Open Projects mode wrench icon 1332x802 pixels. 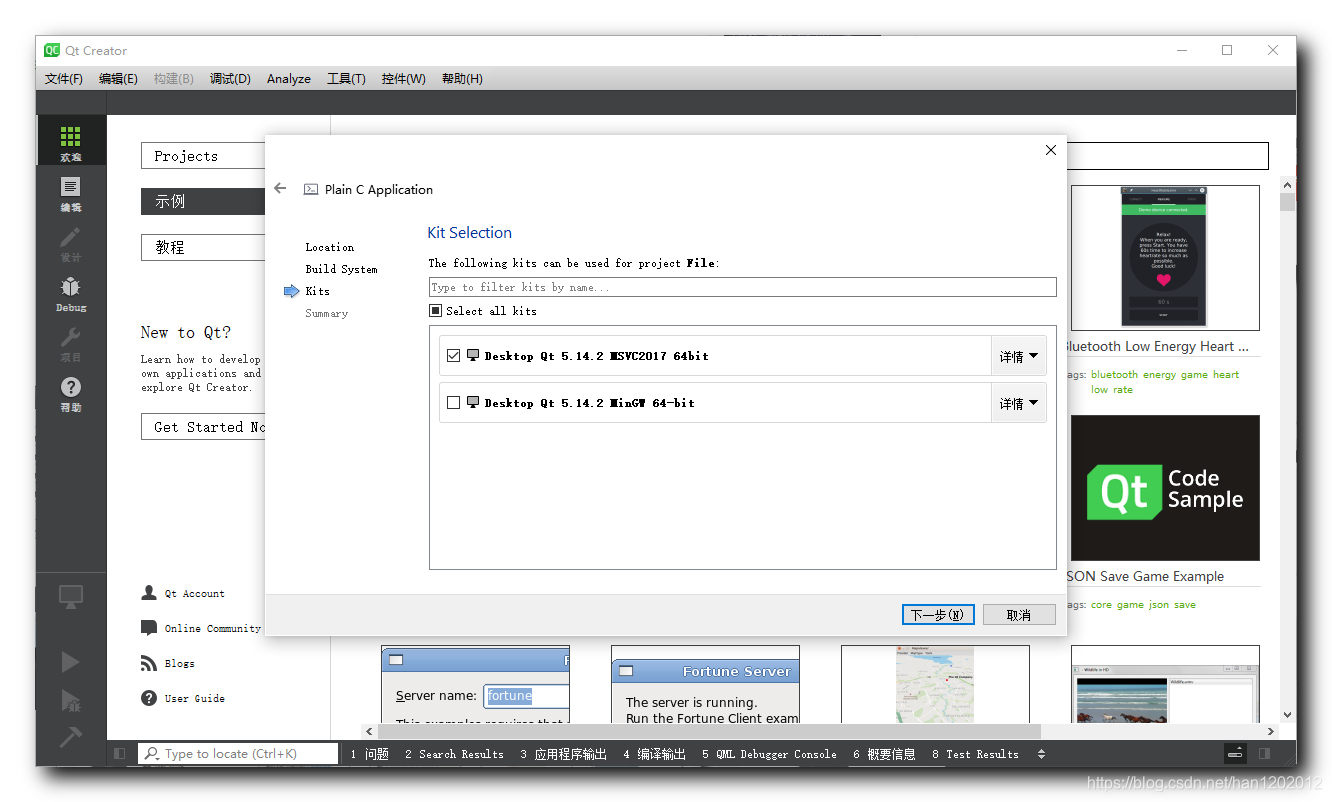click(x=70, y=343)
